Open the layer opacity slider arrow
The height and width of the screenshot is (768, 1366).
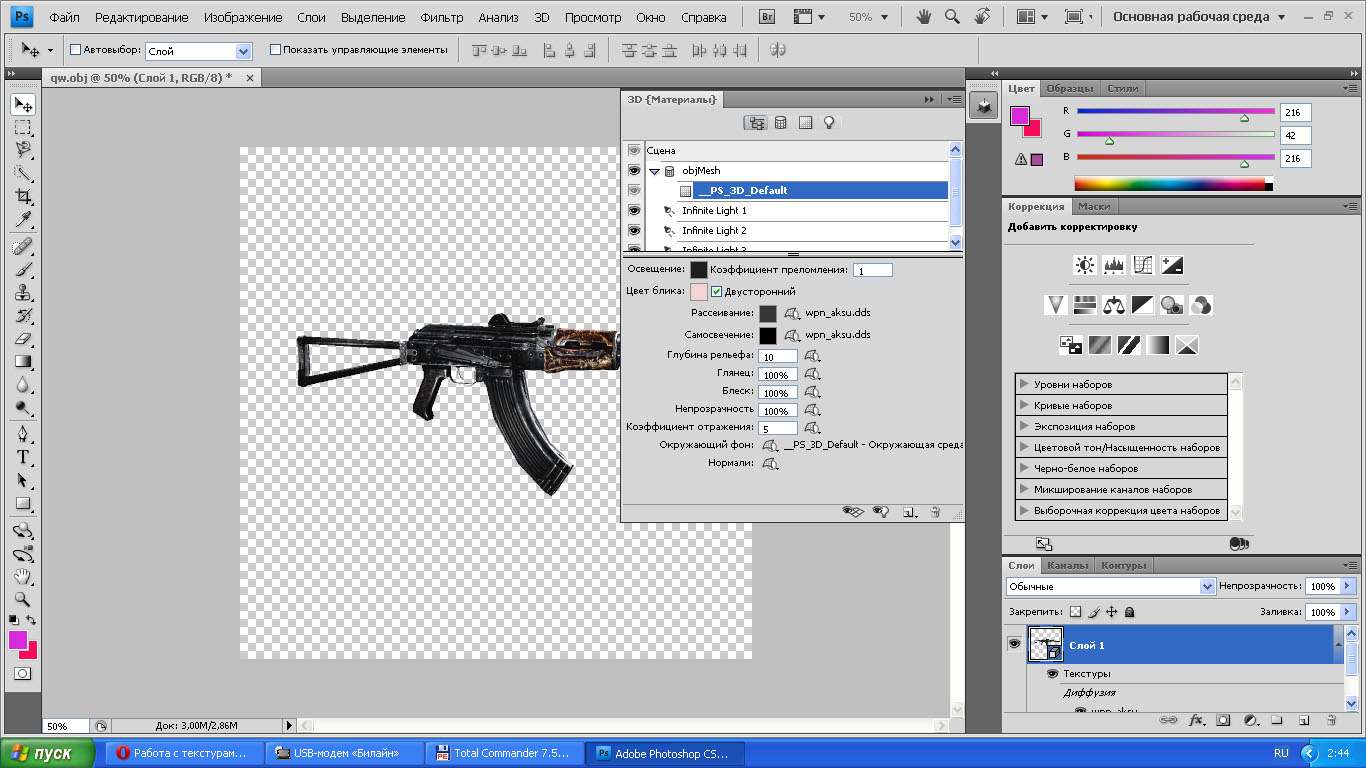tap(1347, 586)
